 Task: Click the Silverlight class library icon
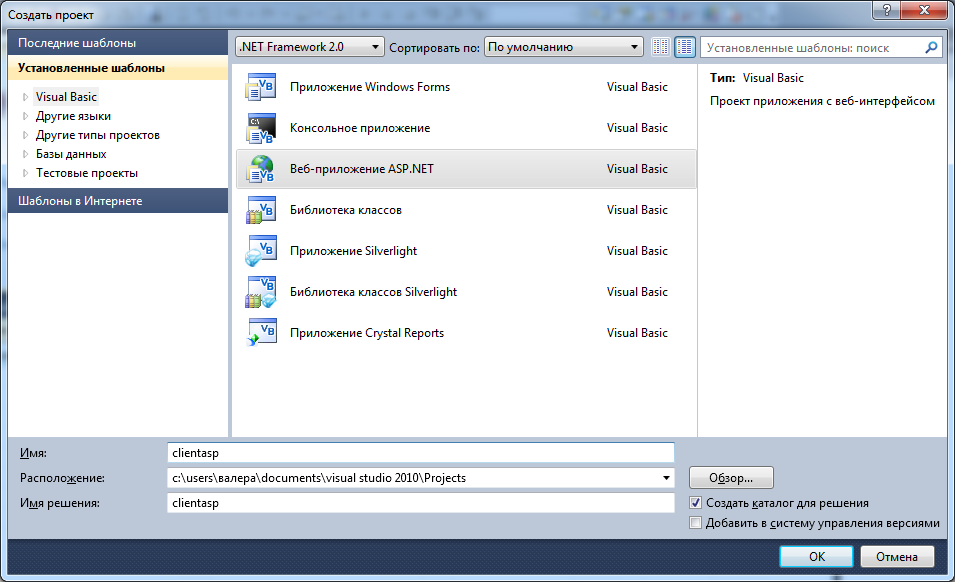click(261, 292)
